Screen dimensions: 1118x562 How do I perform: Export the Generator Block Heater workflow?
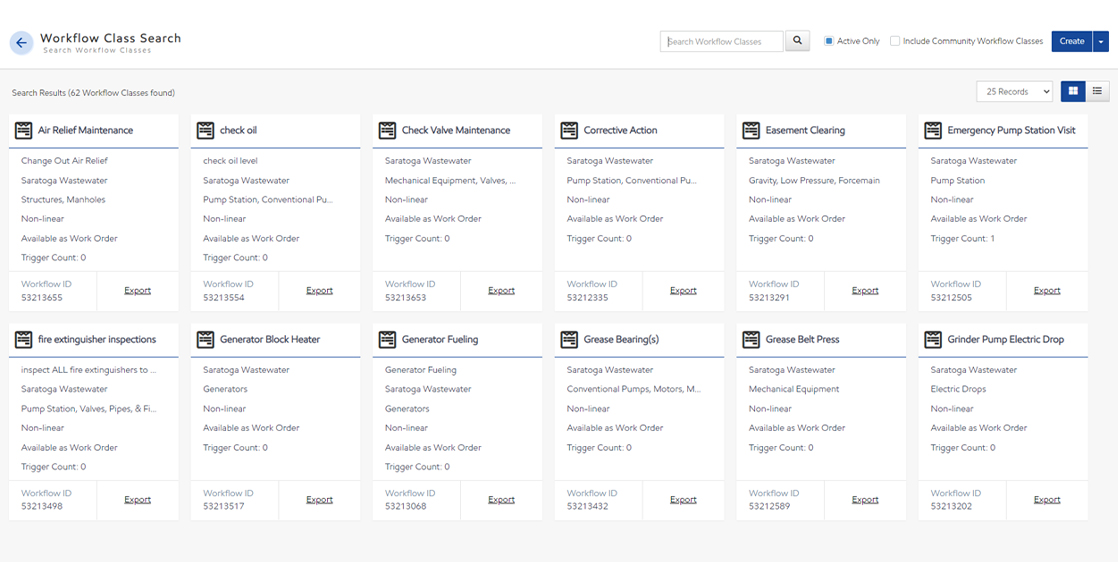[x=319, y=499]
